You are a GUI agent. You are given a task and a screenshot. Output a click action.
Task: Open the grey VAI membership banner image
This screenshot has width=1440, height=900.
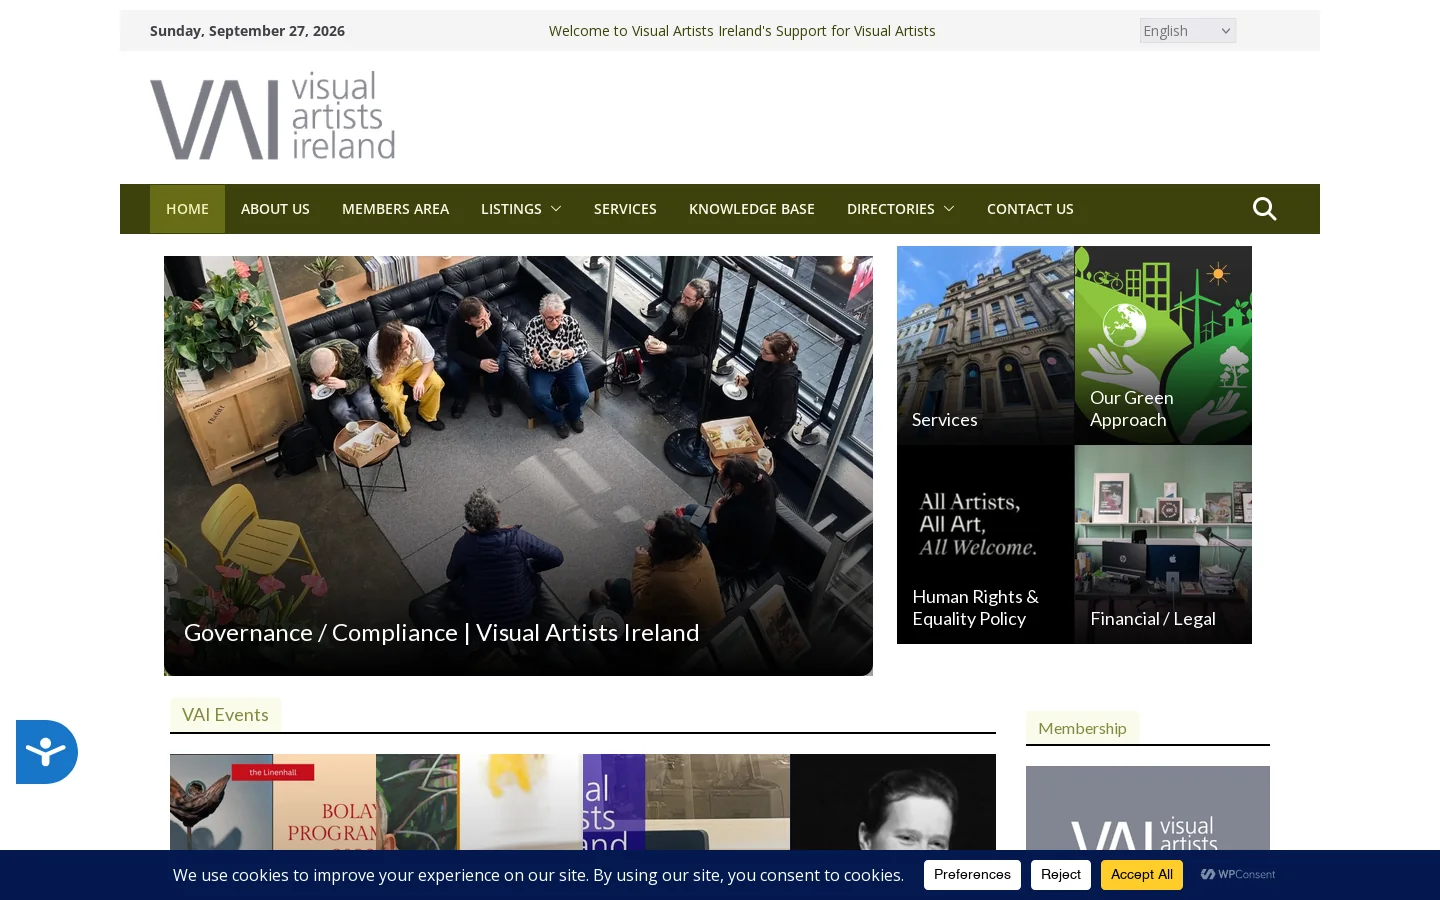(1148, 808)
